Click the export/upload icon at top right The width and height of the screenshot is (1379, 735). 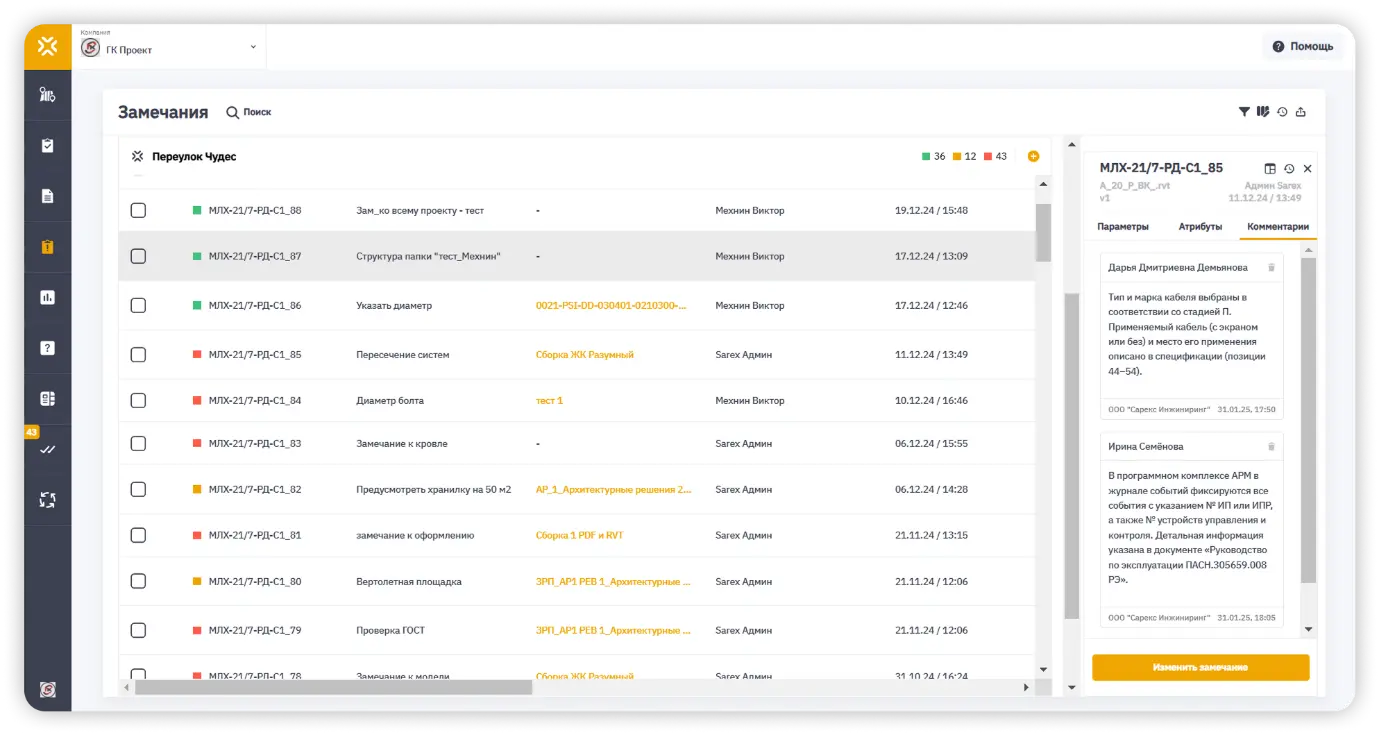[x=1301, y=112]
